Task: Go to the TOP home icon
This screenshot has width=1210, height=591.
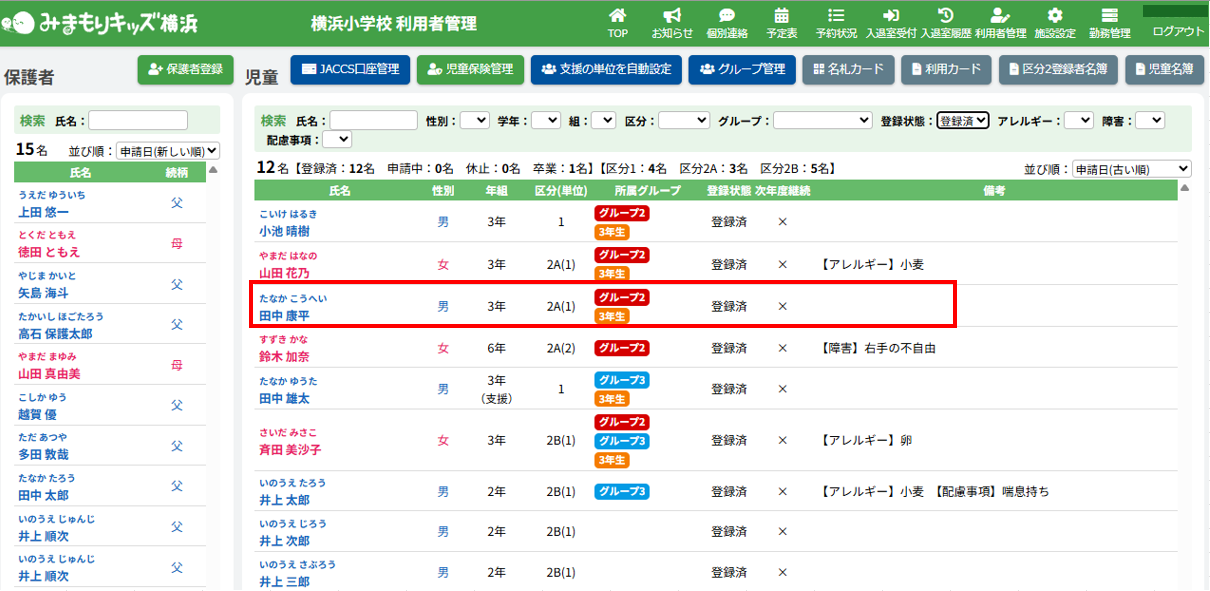Action: pos(618,16)
